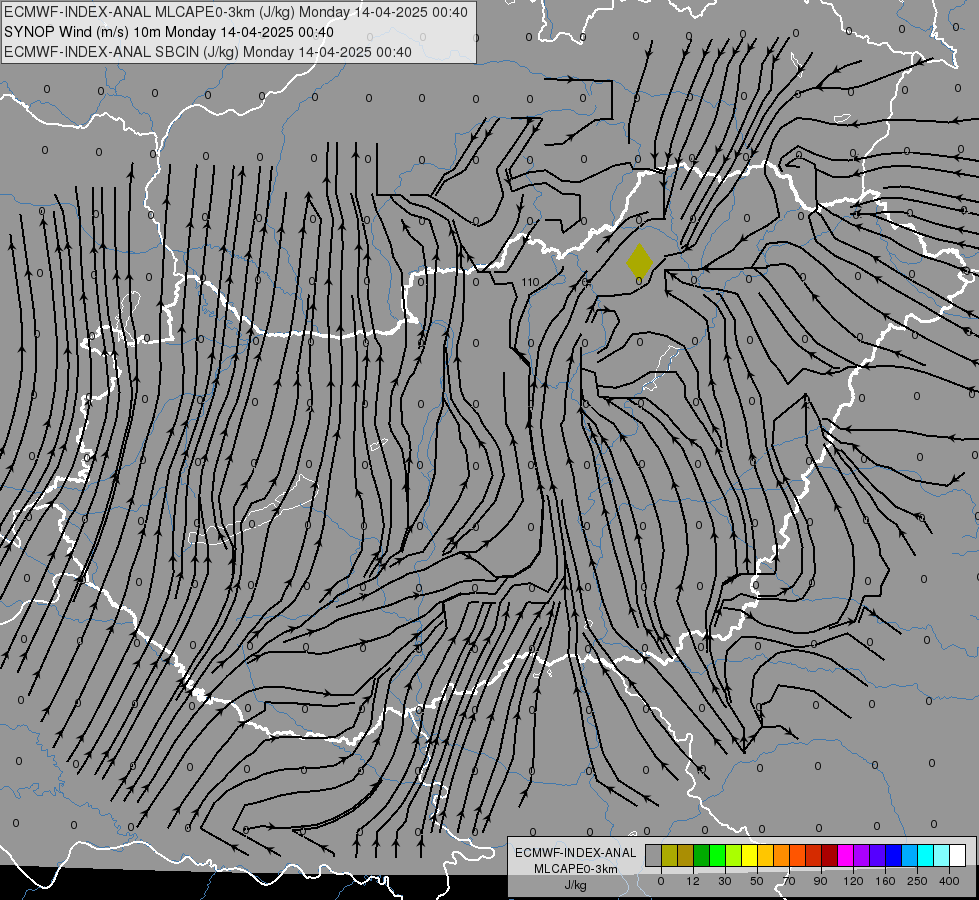Image resolution: width=979 pixels, height=900 pixels.
Task: Pick the pure blue legend swatch
Action: (894, 856)
